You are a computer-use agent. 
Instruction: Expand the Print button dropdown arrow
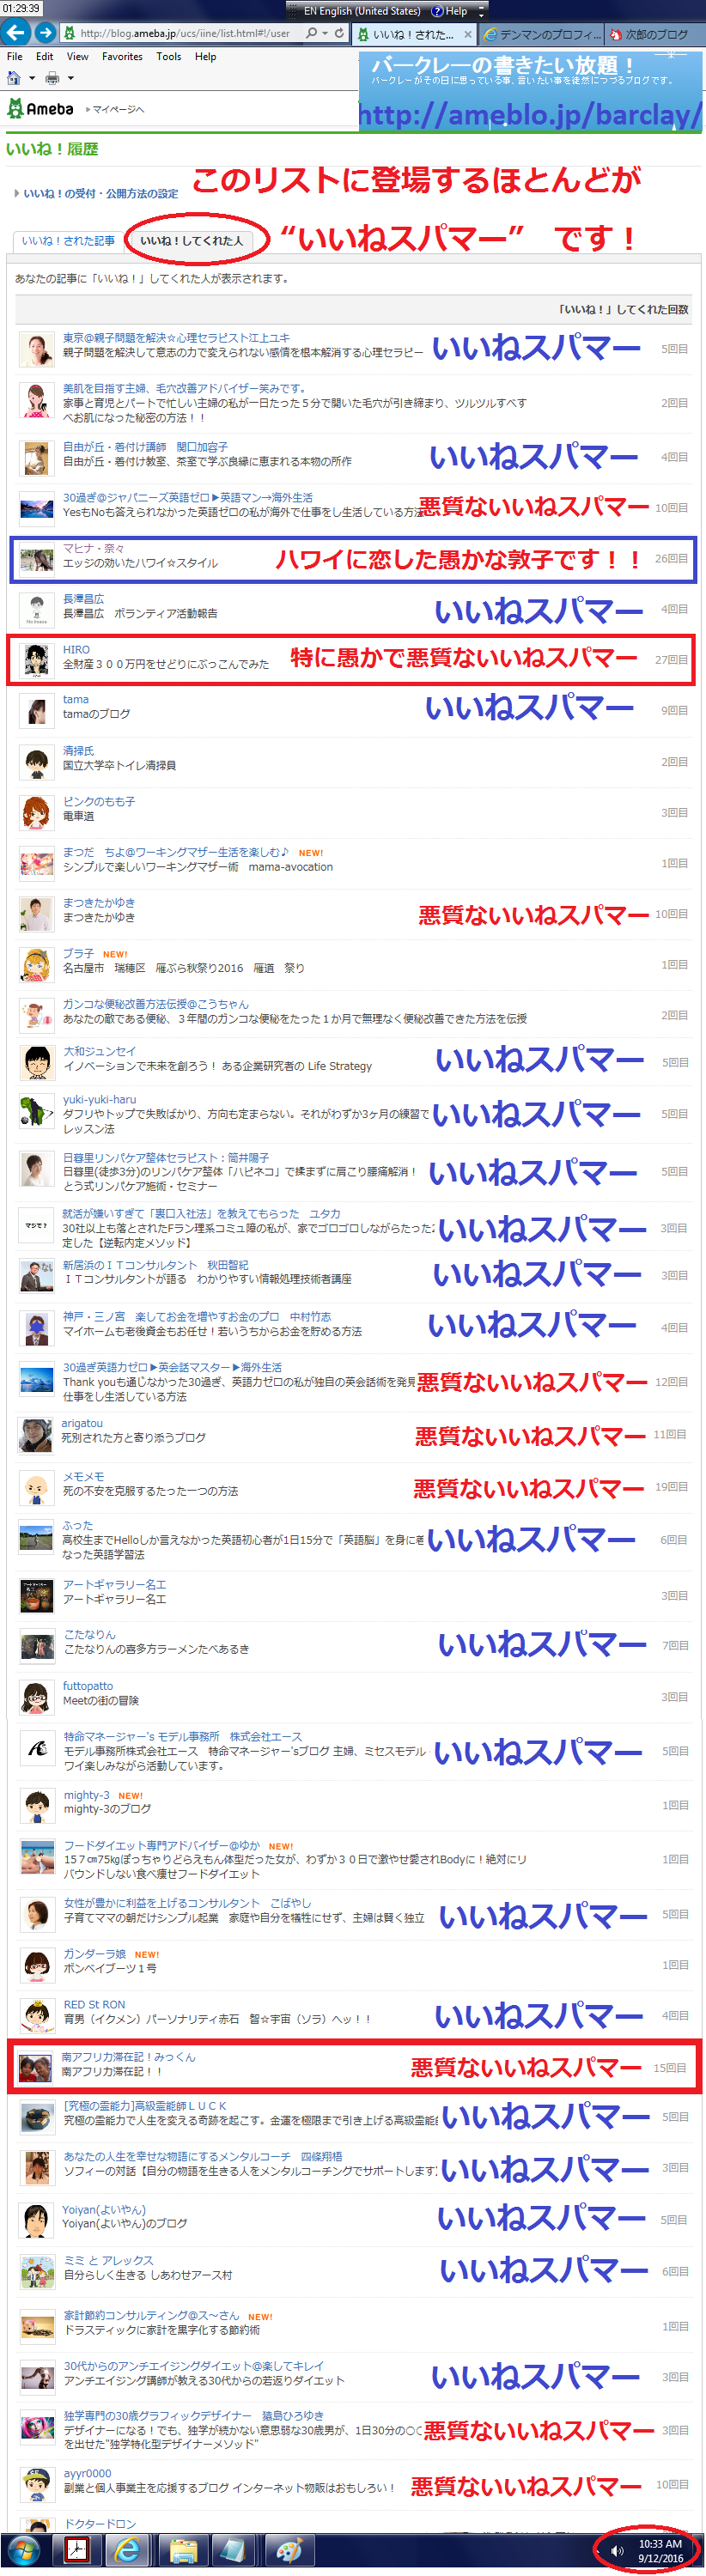[x=70, y=78]
